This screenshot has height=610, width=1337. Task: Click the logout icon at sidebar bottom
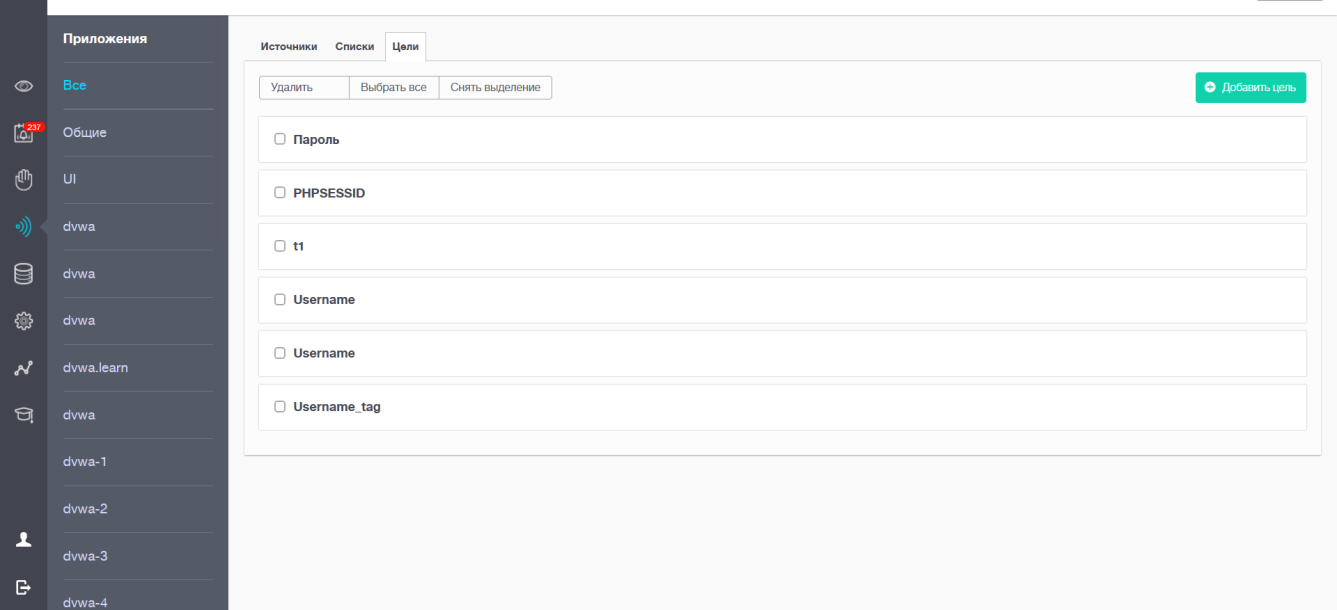pyautogui.click(x=23, y=586)
